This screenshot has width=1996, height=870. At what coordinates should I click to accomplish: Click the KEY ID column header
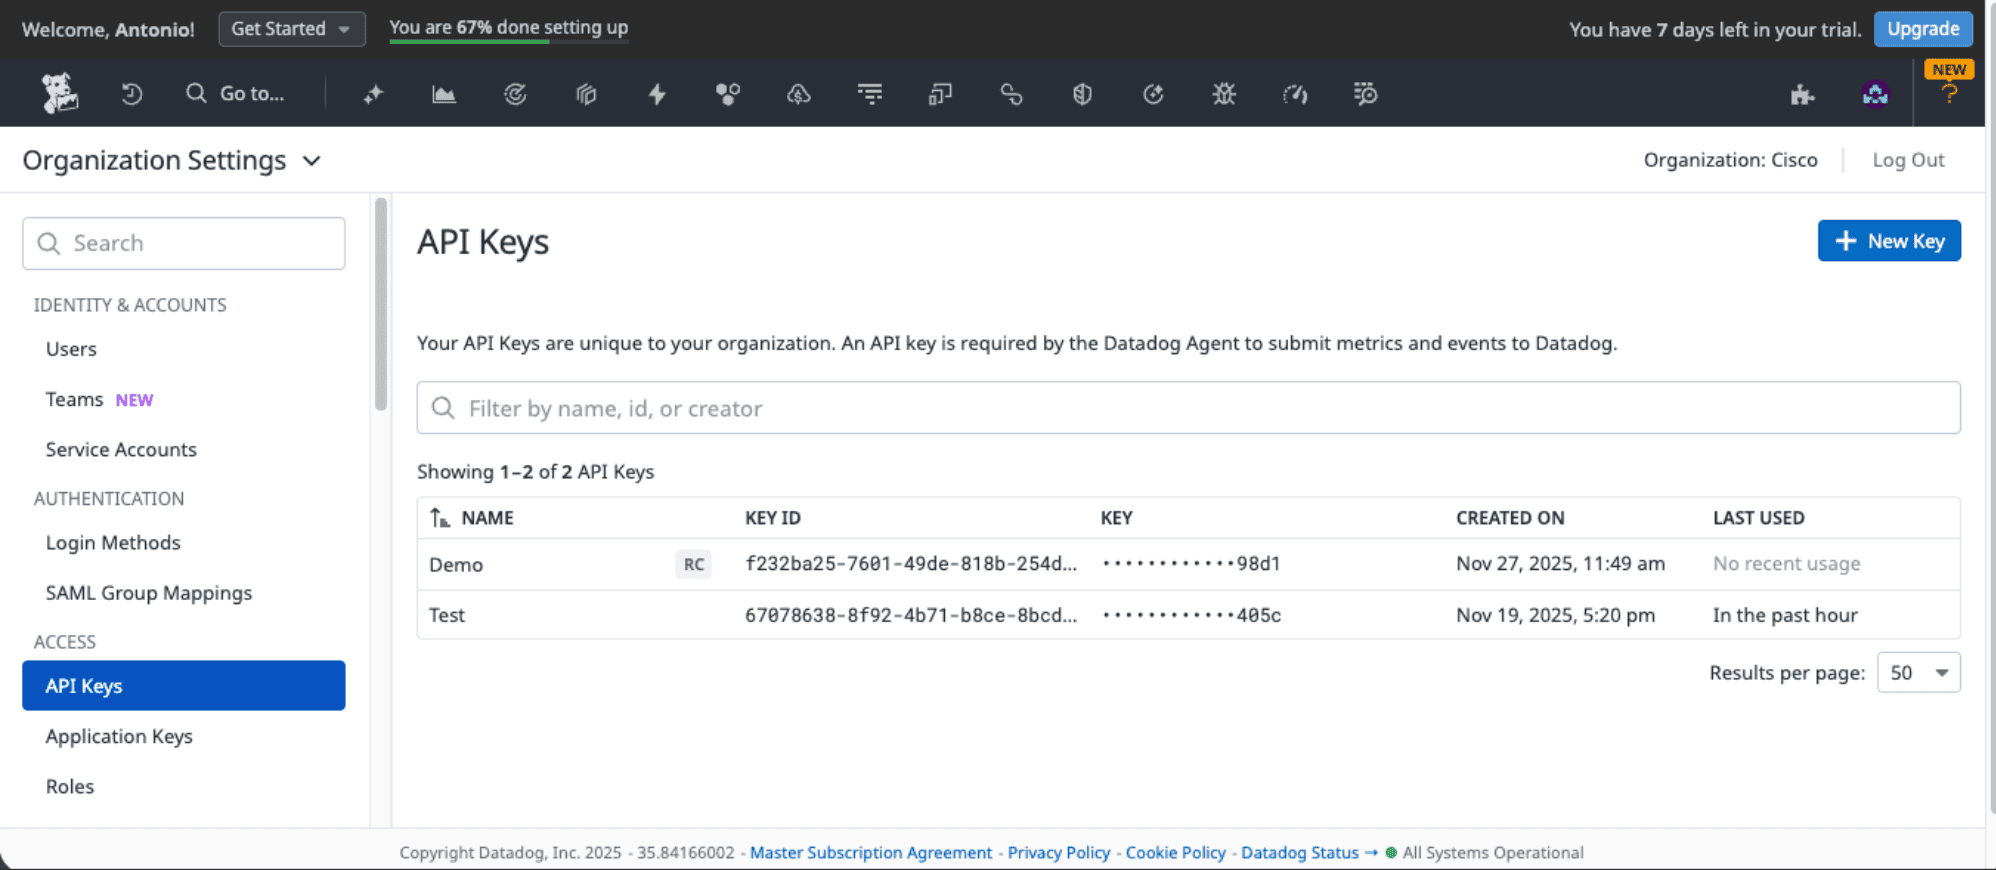pos(773,518)
